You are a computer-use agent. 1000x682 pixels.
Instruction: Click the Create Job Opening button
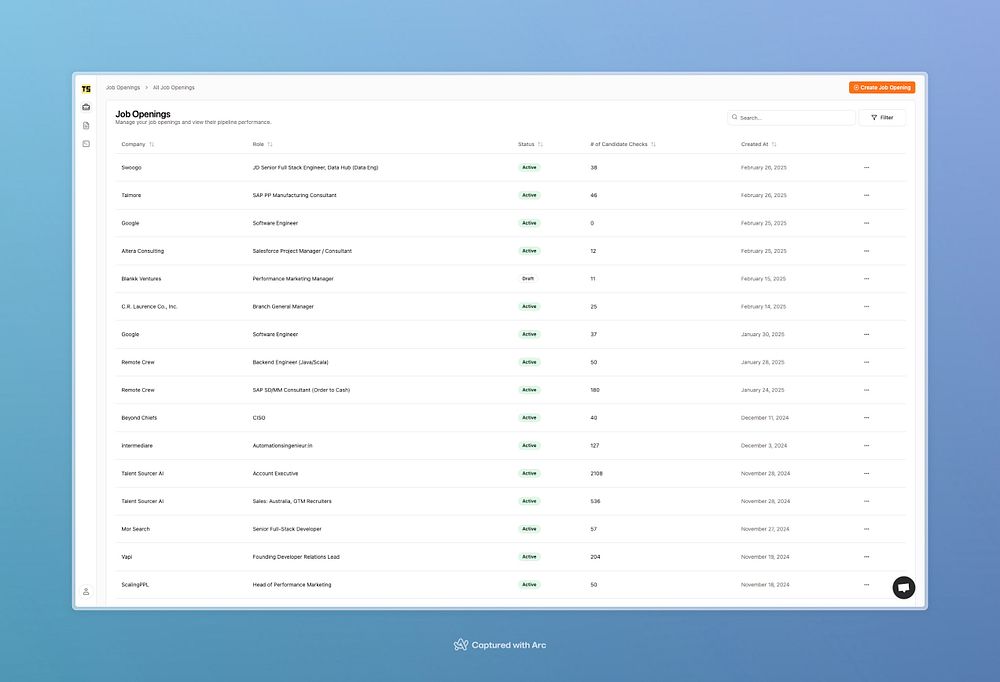(882, 87)
